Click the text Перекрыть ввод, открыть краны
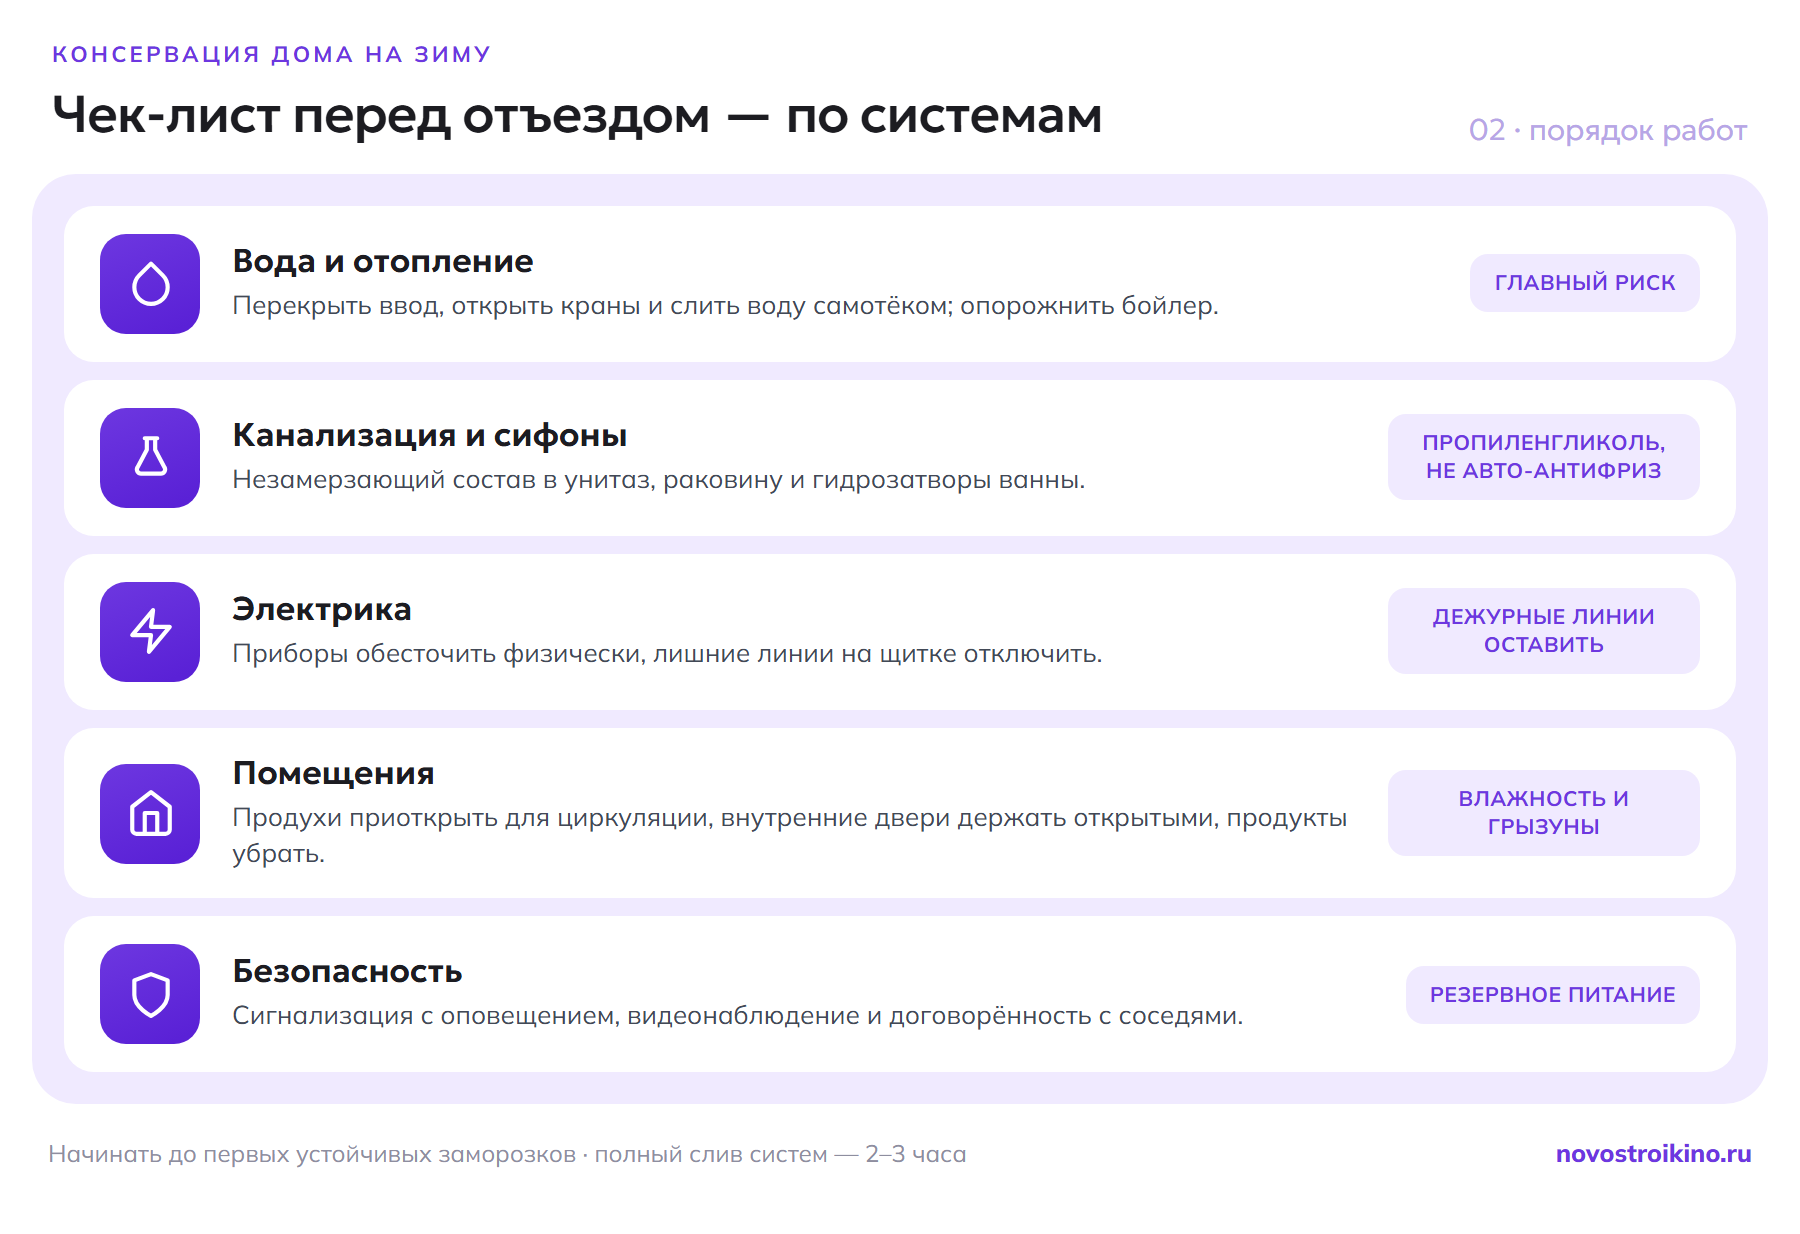 436,306
